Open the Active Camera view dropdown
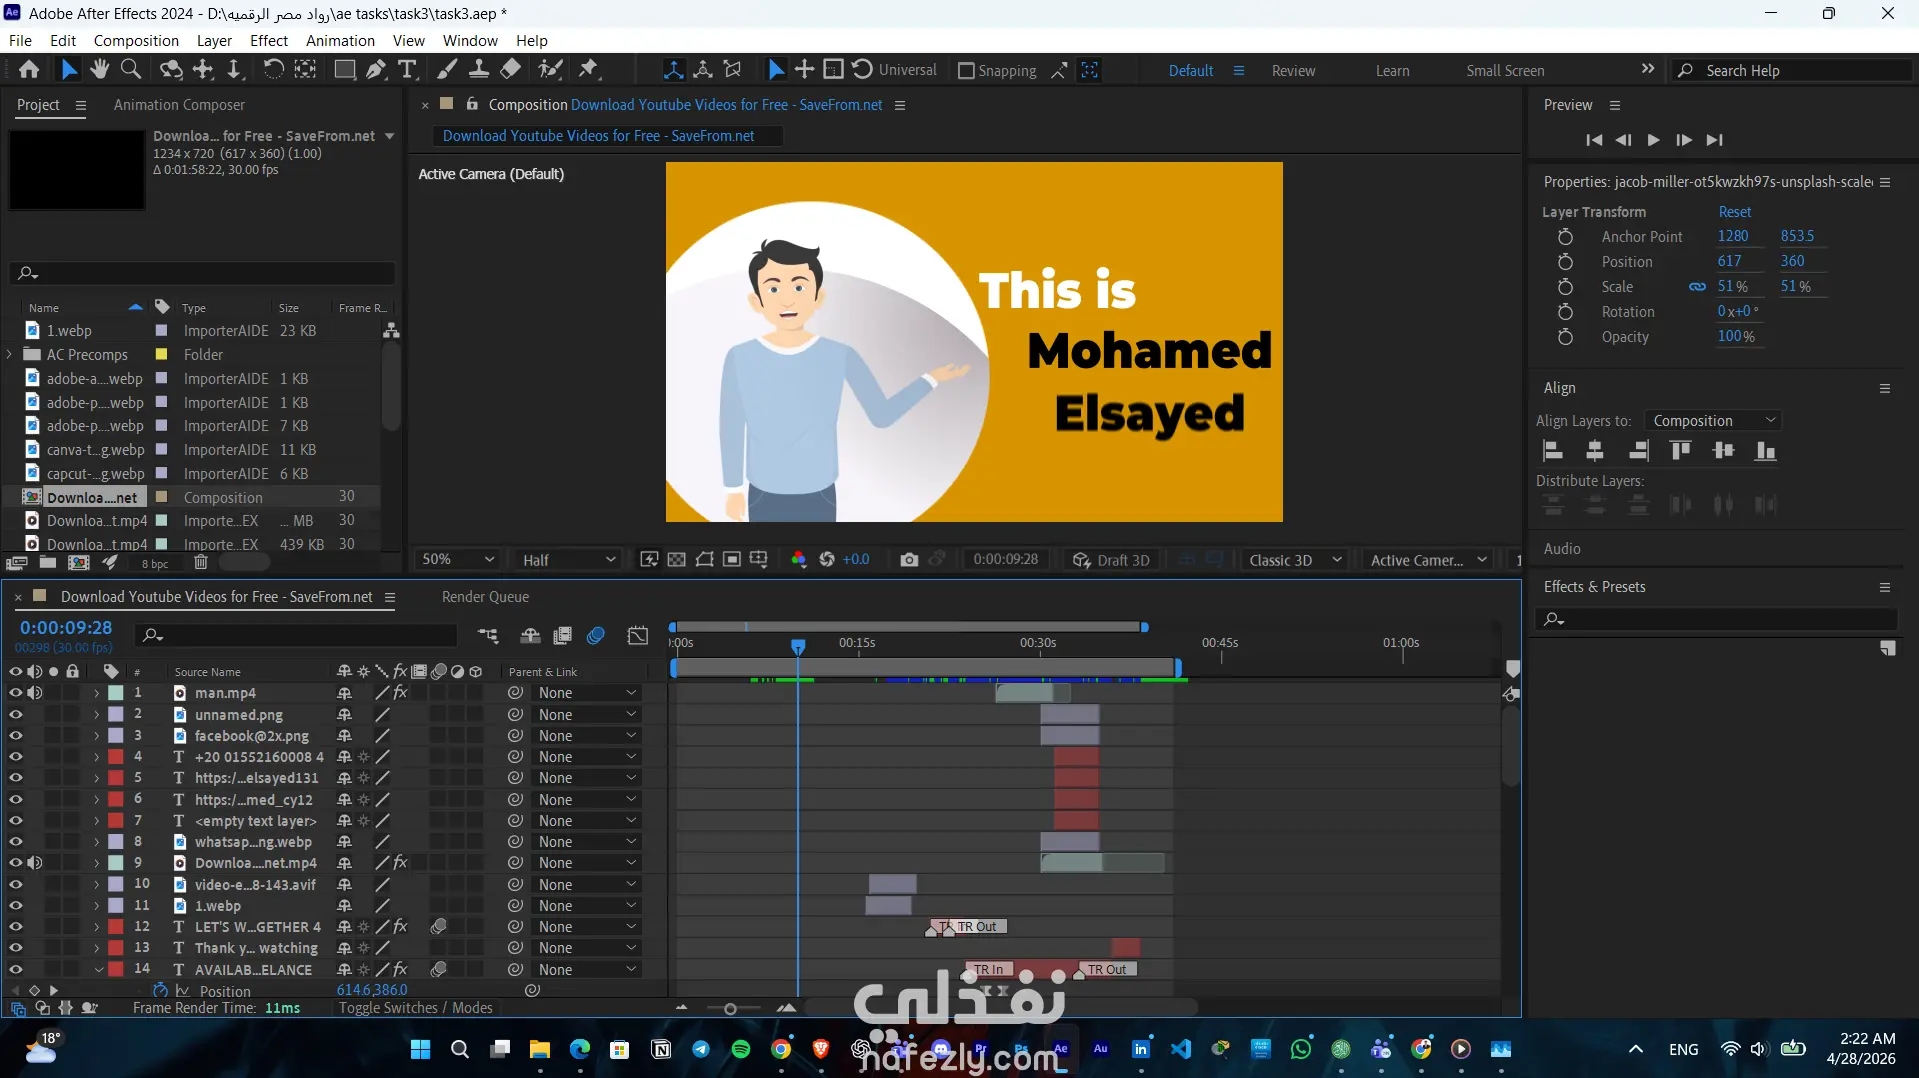Screen dimensions: 1919x1078 [x=1428, y=560]
